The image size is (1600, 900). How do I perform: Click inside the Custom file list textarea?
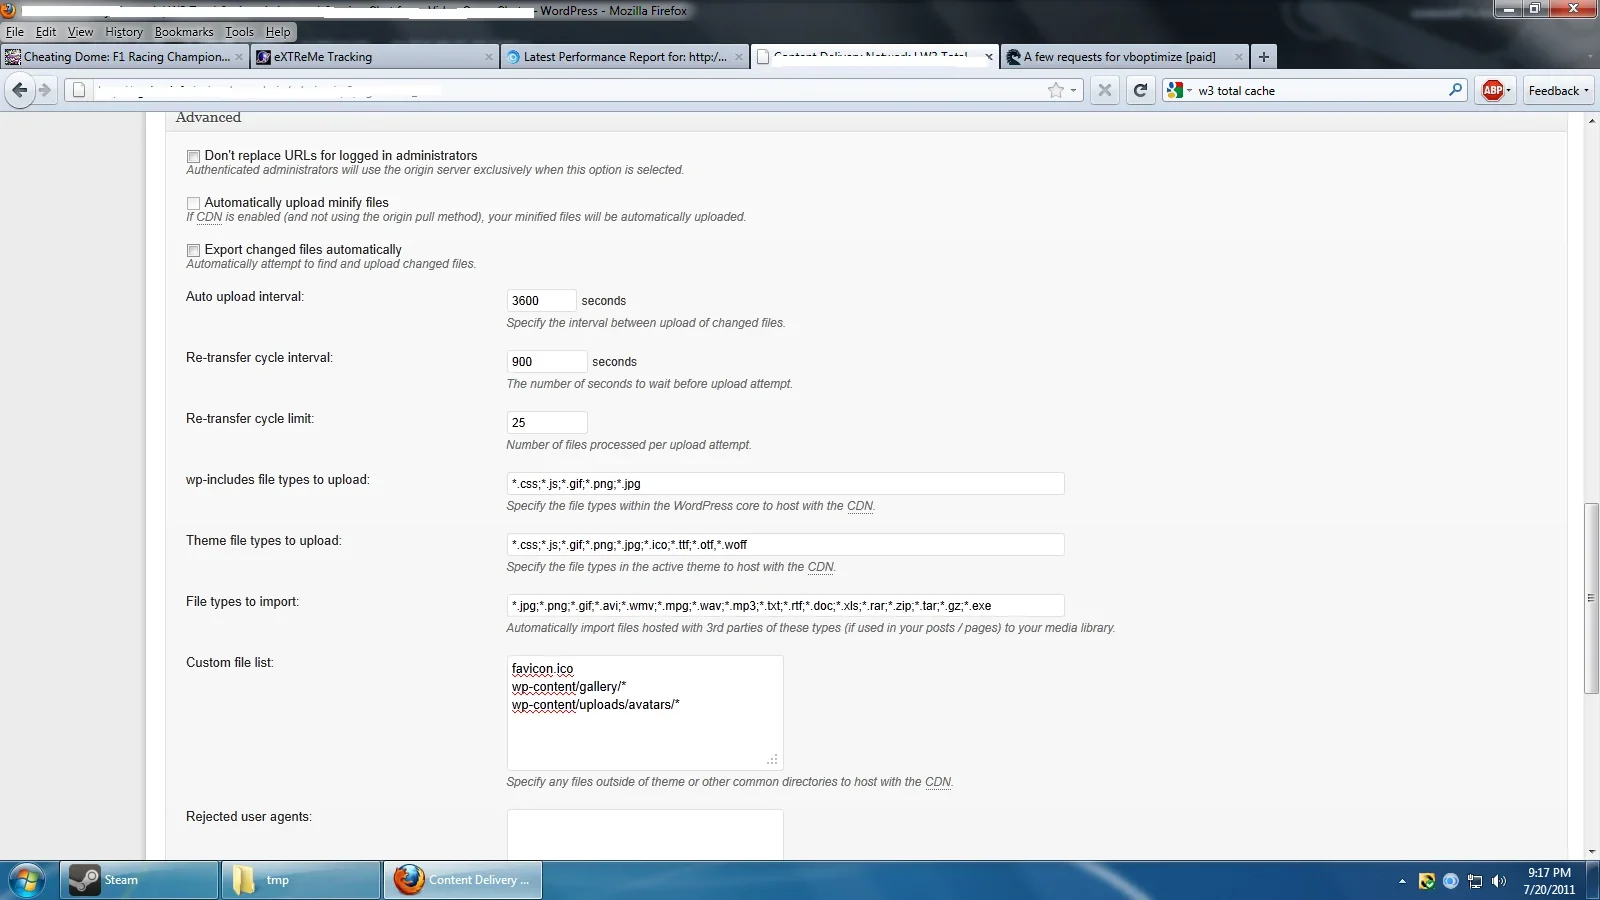pyautogui.click(x=645, y=712)
